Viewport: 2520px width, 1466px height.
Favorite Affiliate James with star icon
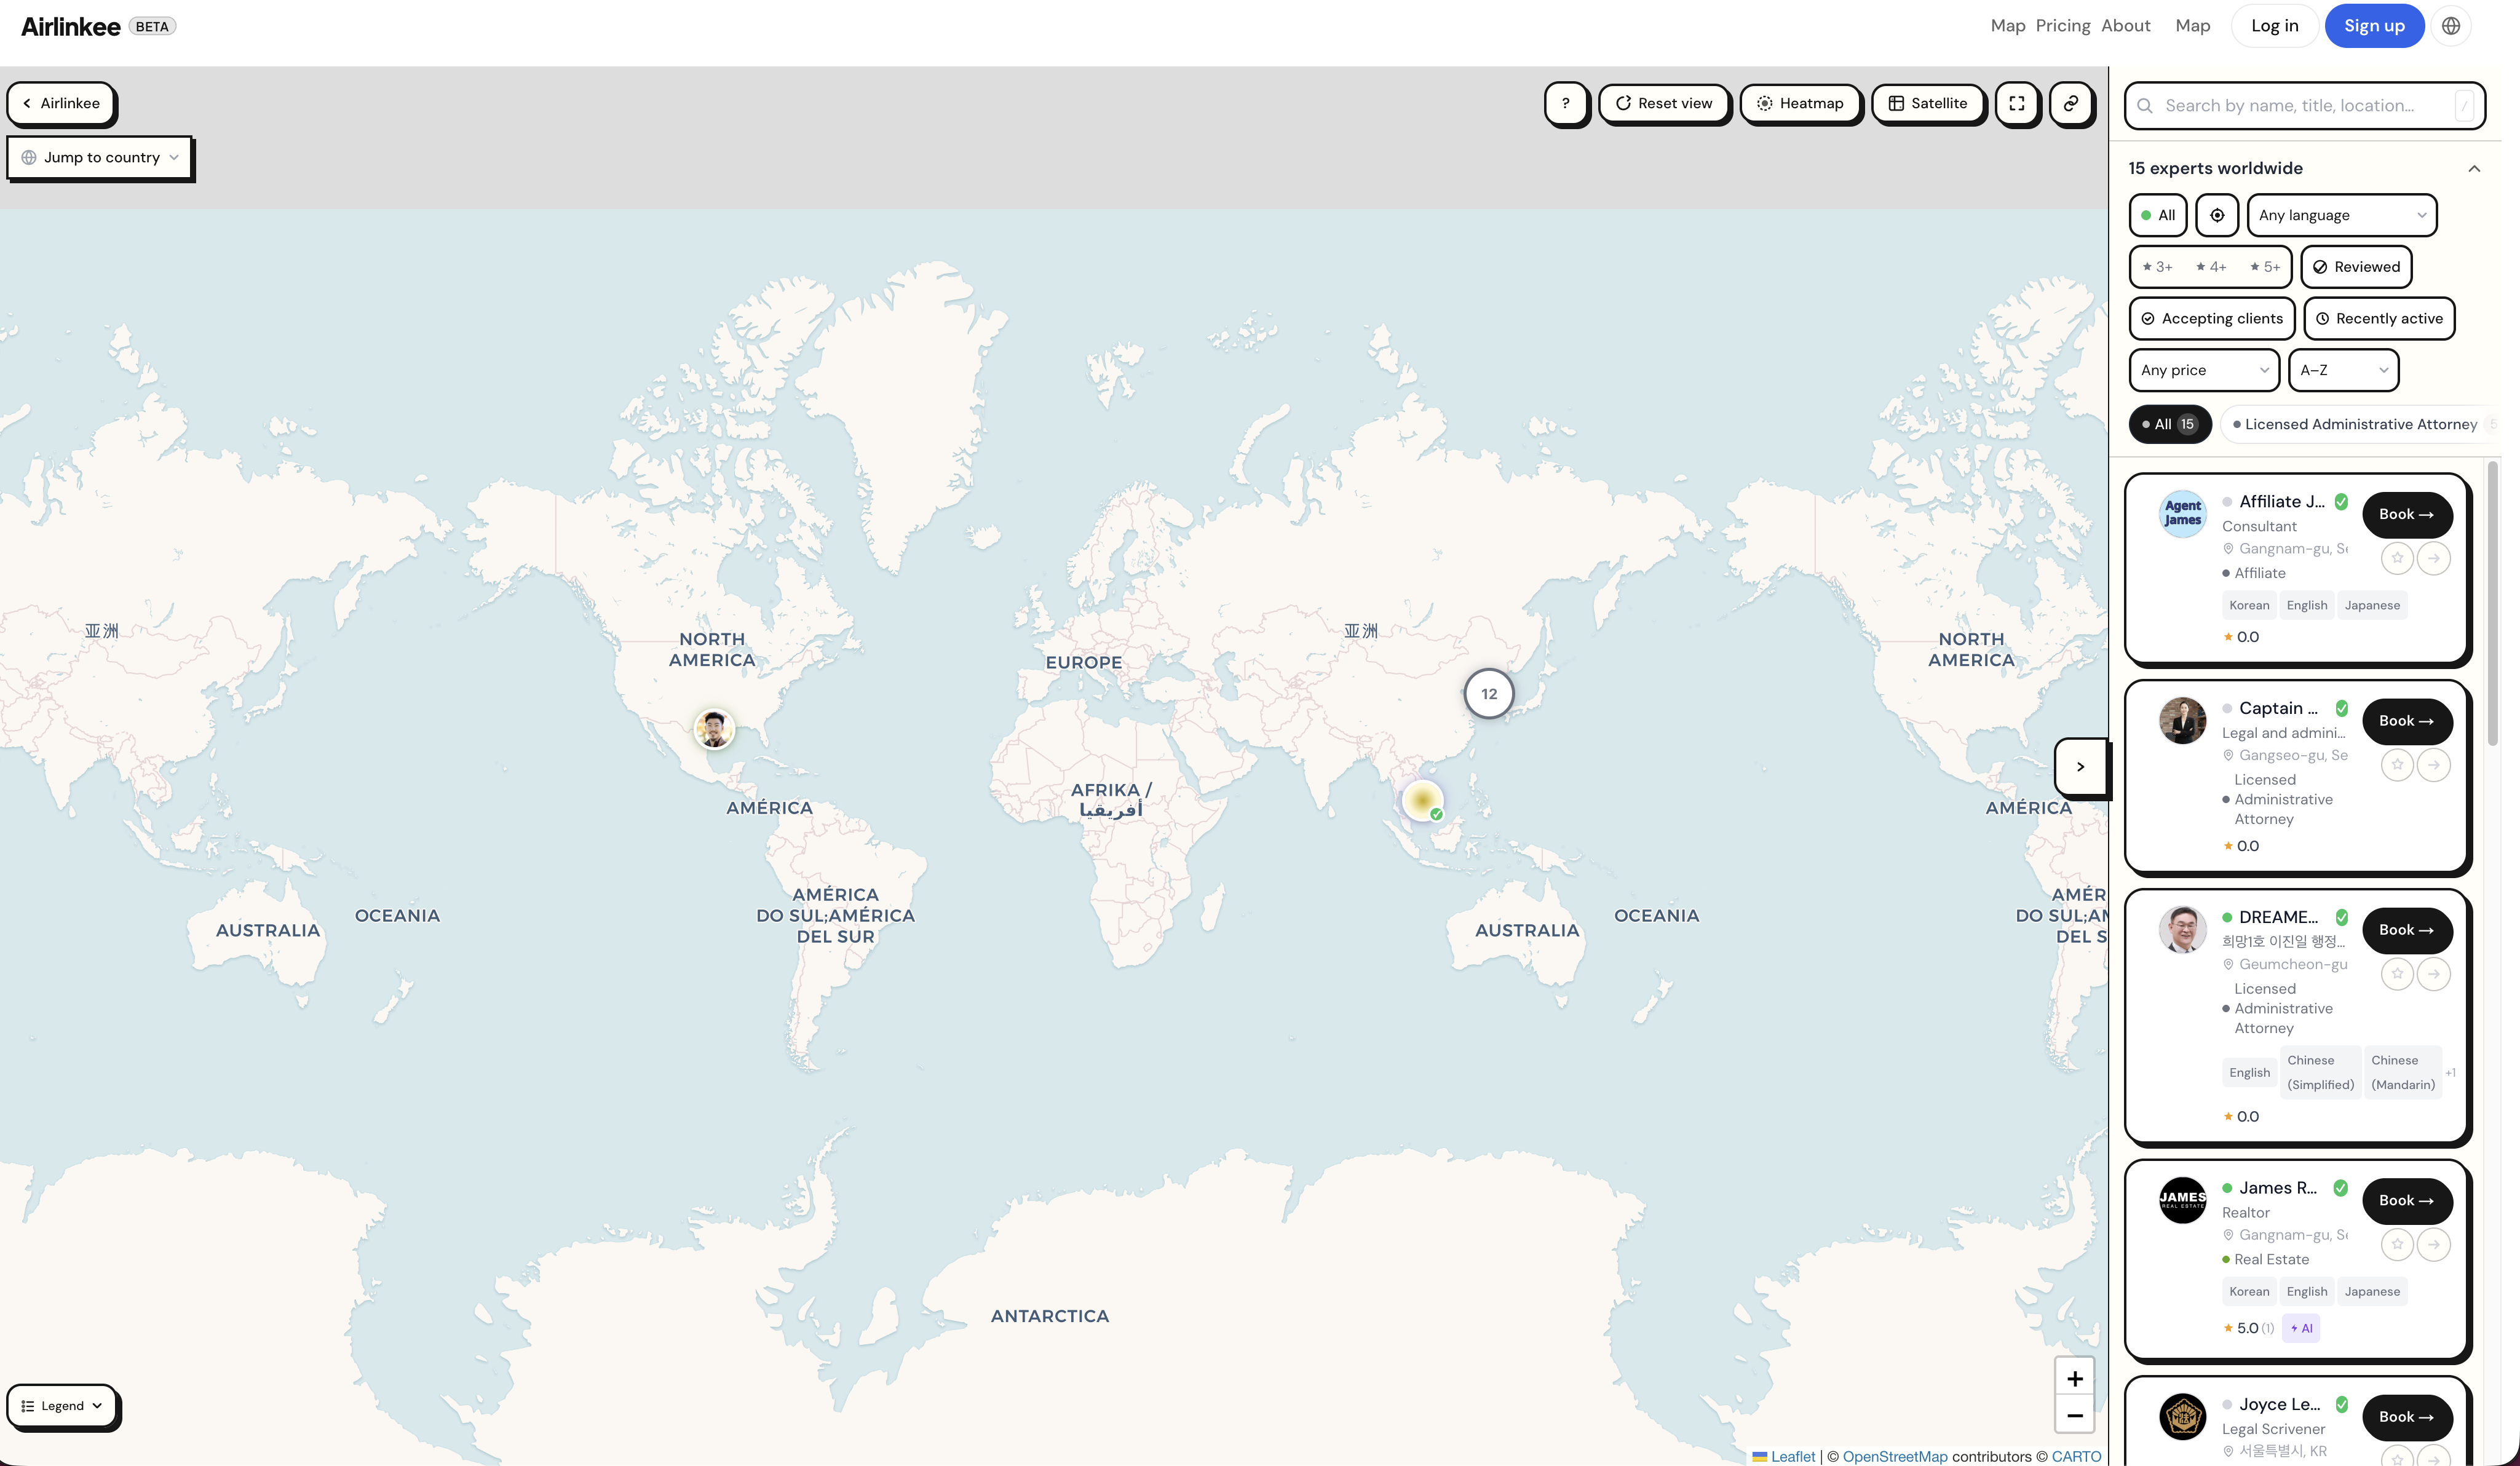pyautogui.click(x=2396, y=558)
